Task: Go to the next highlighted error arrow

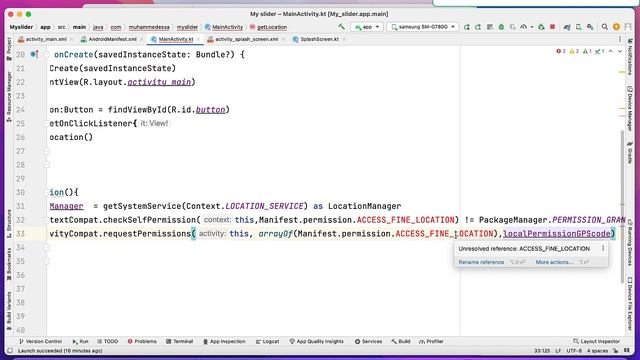Action: [x=620, y=51]
